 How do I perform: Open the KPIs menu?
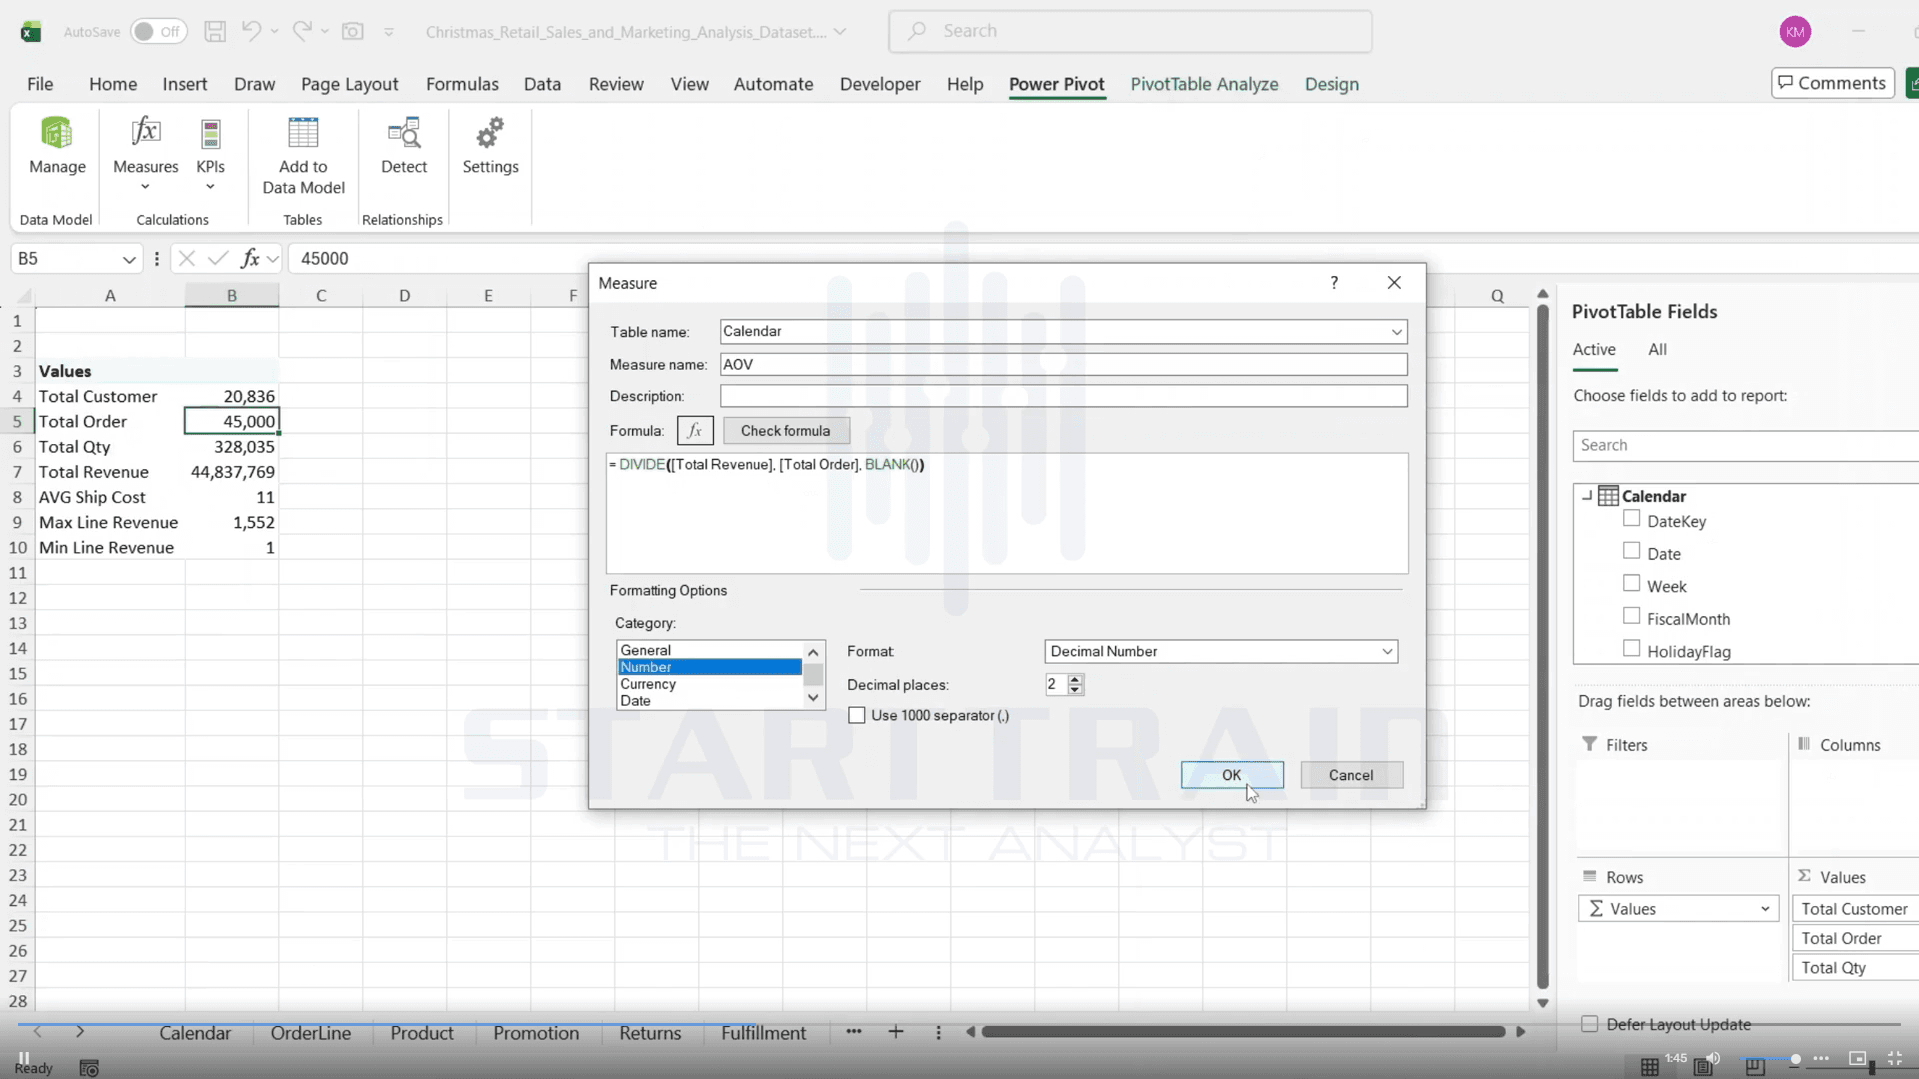coord(210,155)
